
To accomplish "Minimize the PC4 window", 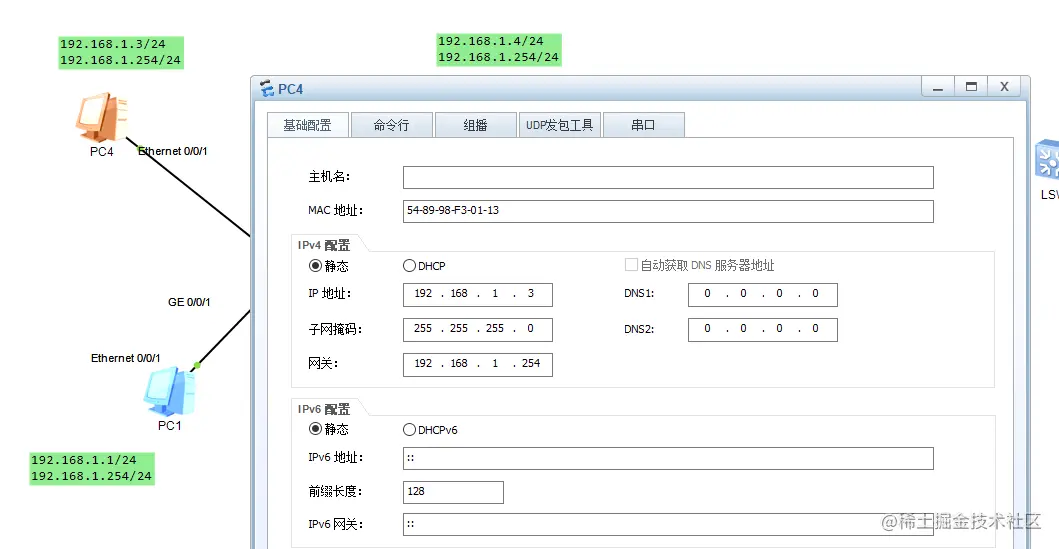I will [938, 87].
